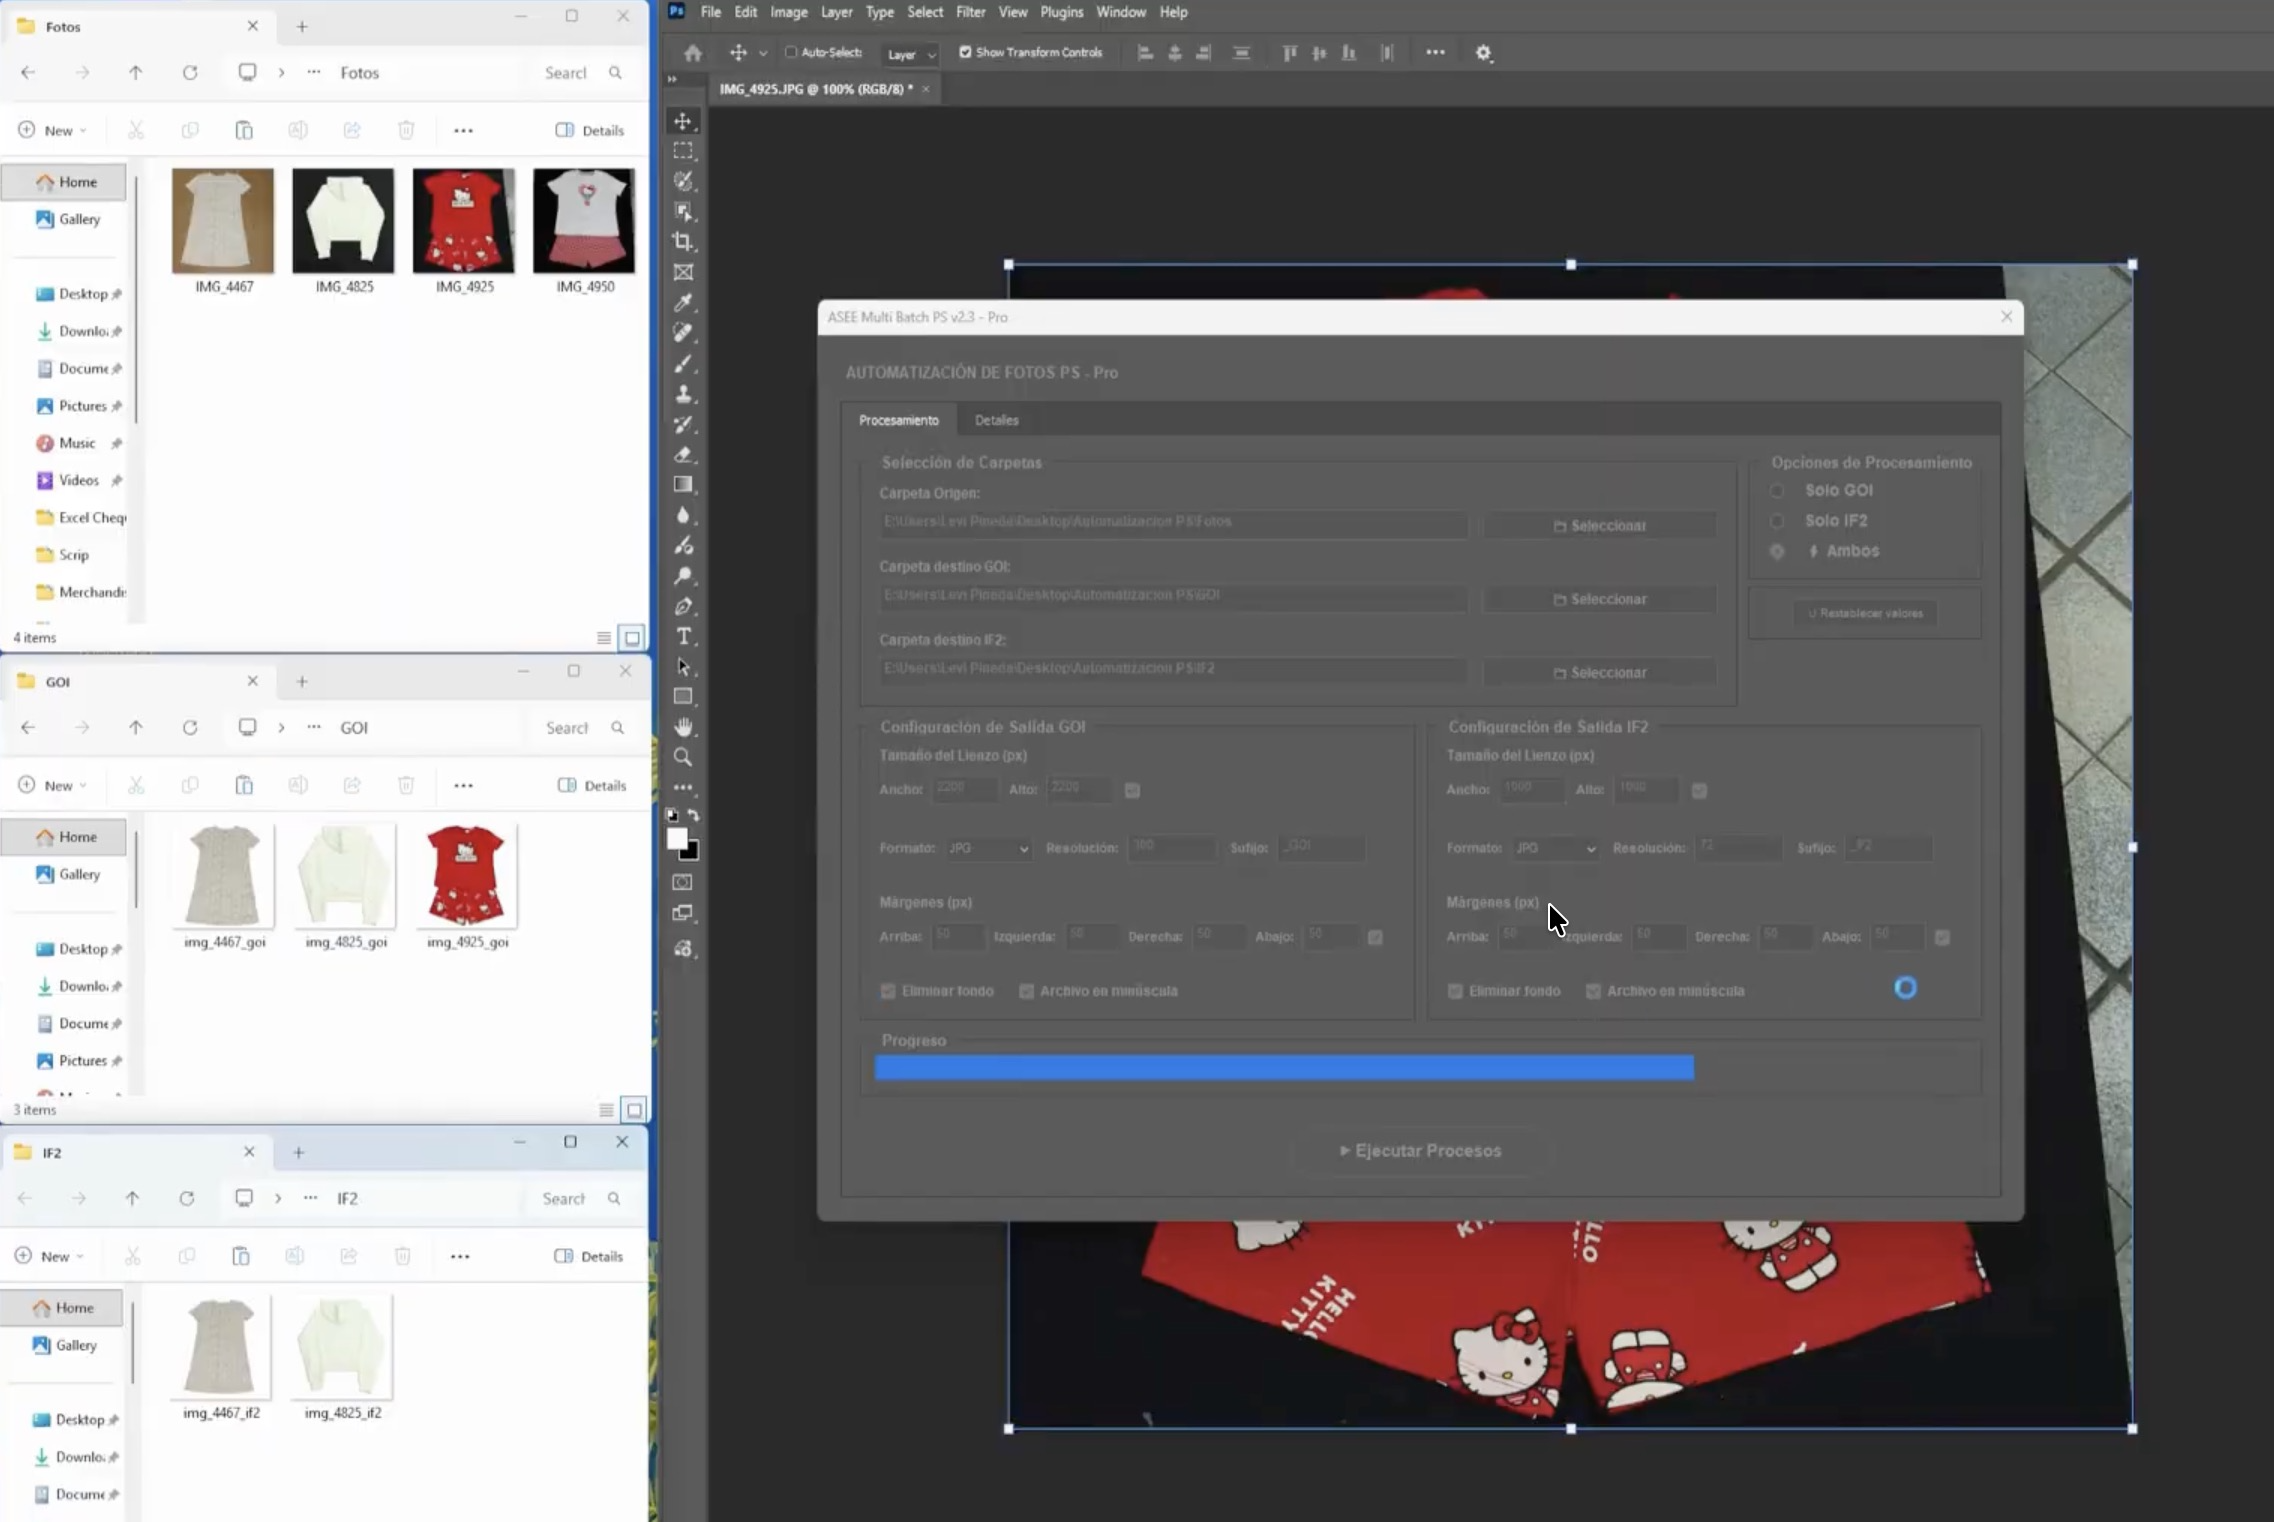
Task: Expand the New menu in Fotos window
Action: 53,130
